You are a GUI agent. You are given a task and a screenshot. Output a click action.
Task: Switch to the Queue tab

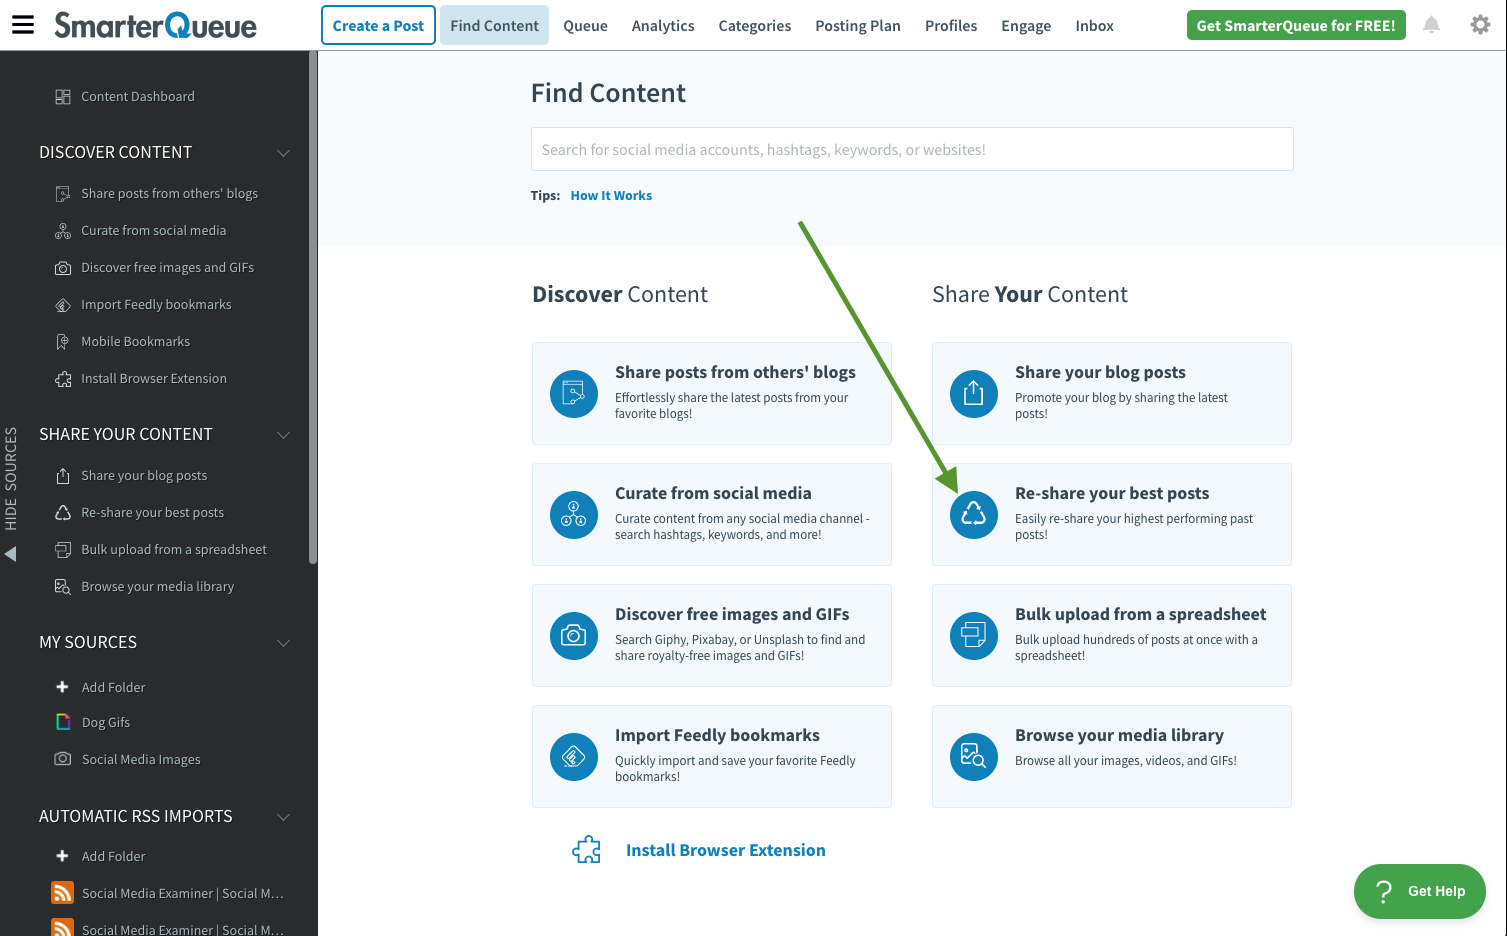[x=585, y=26]
